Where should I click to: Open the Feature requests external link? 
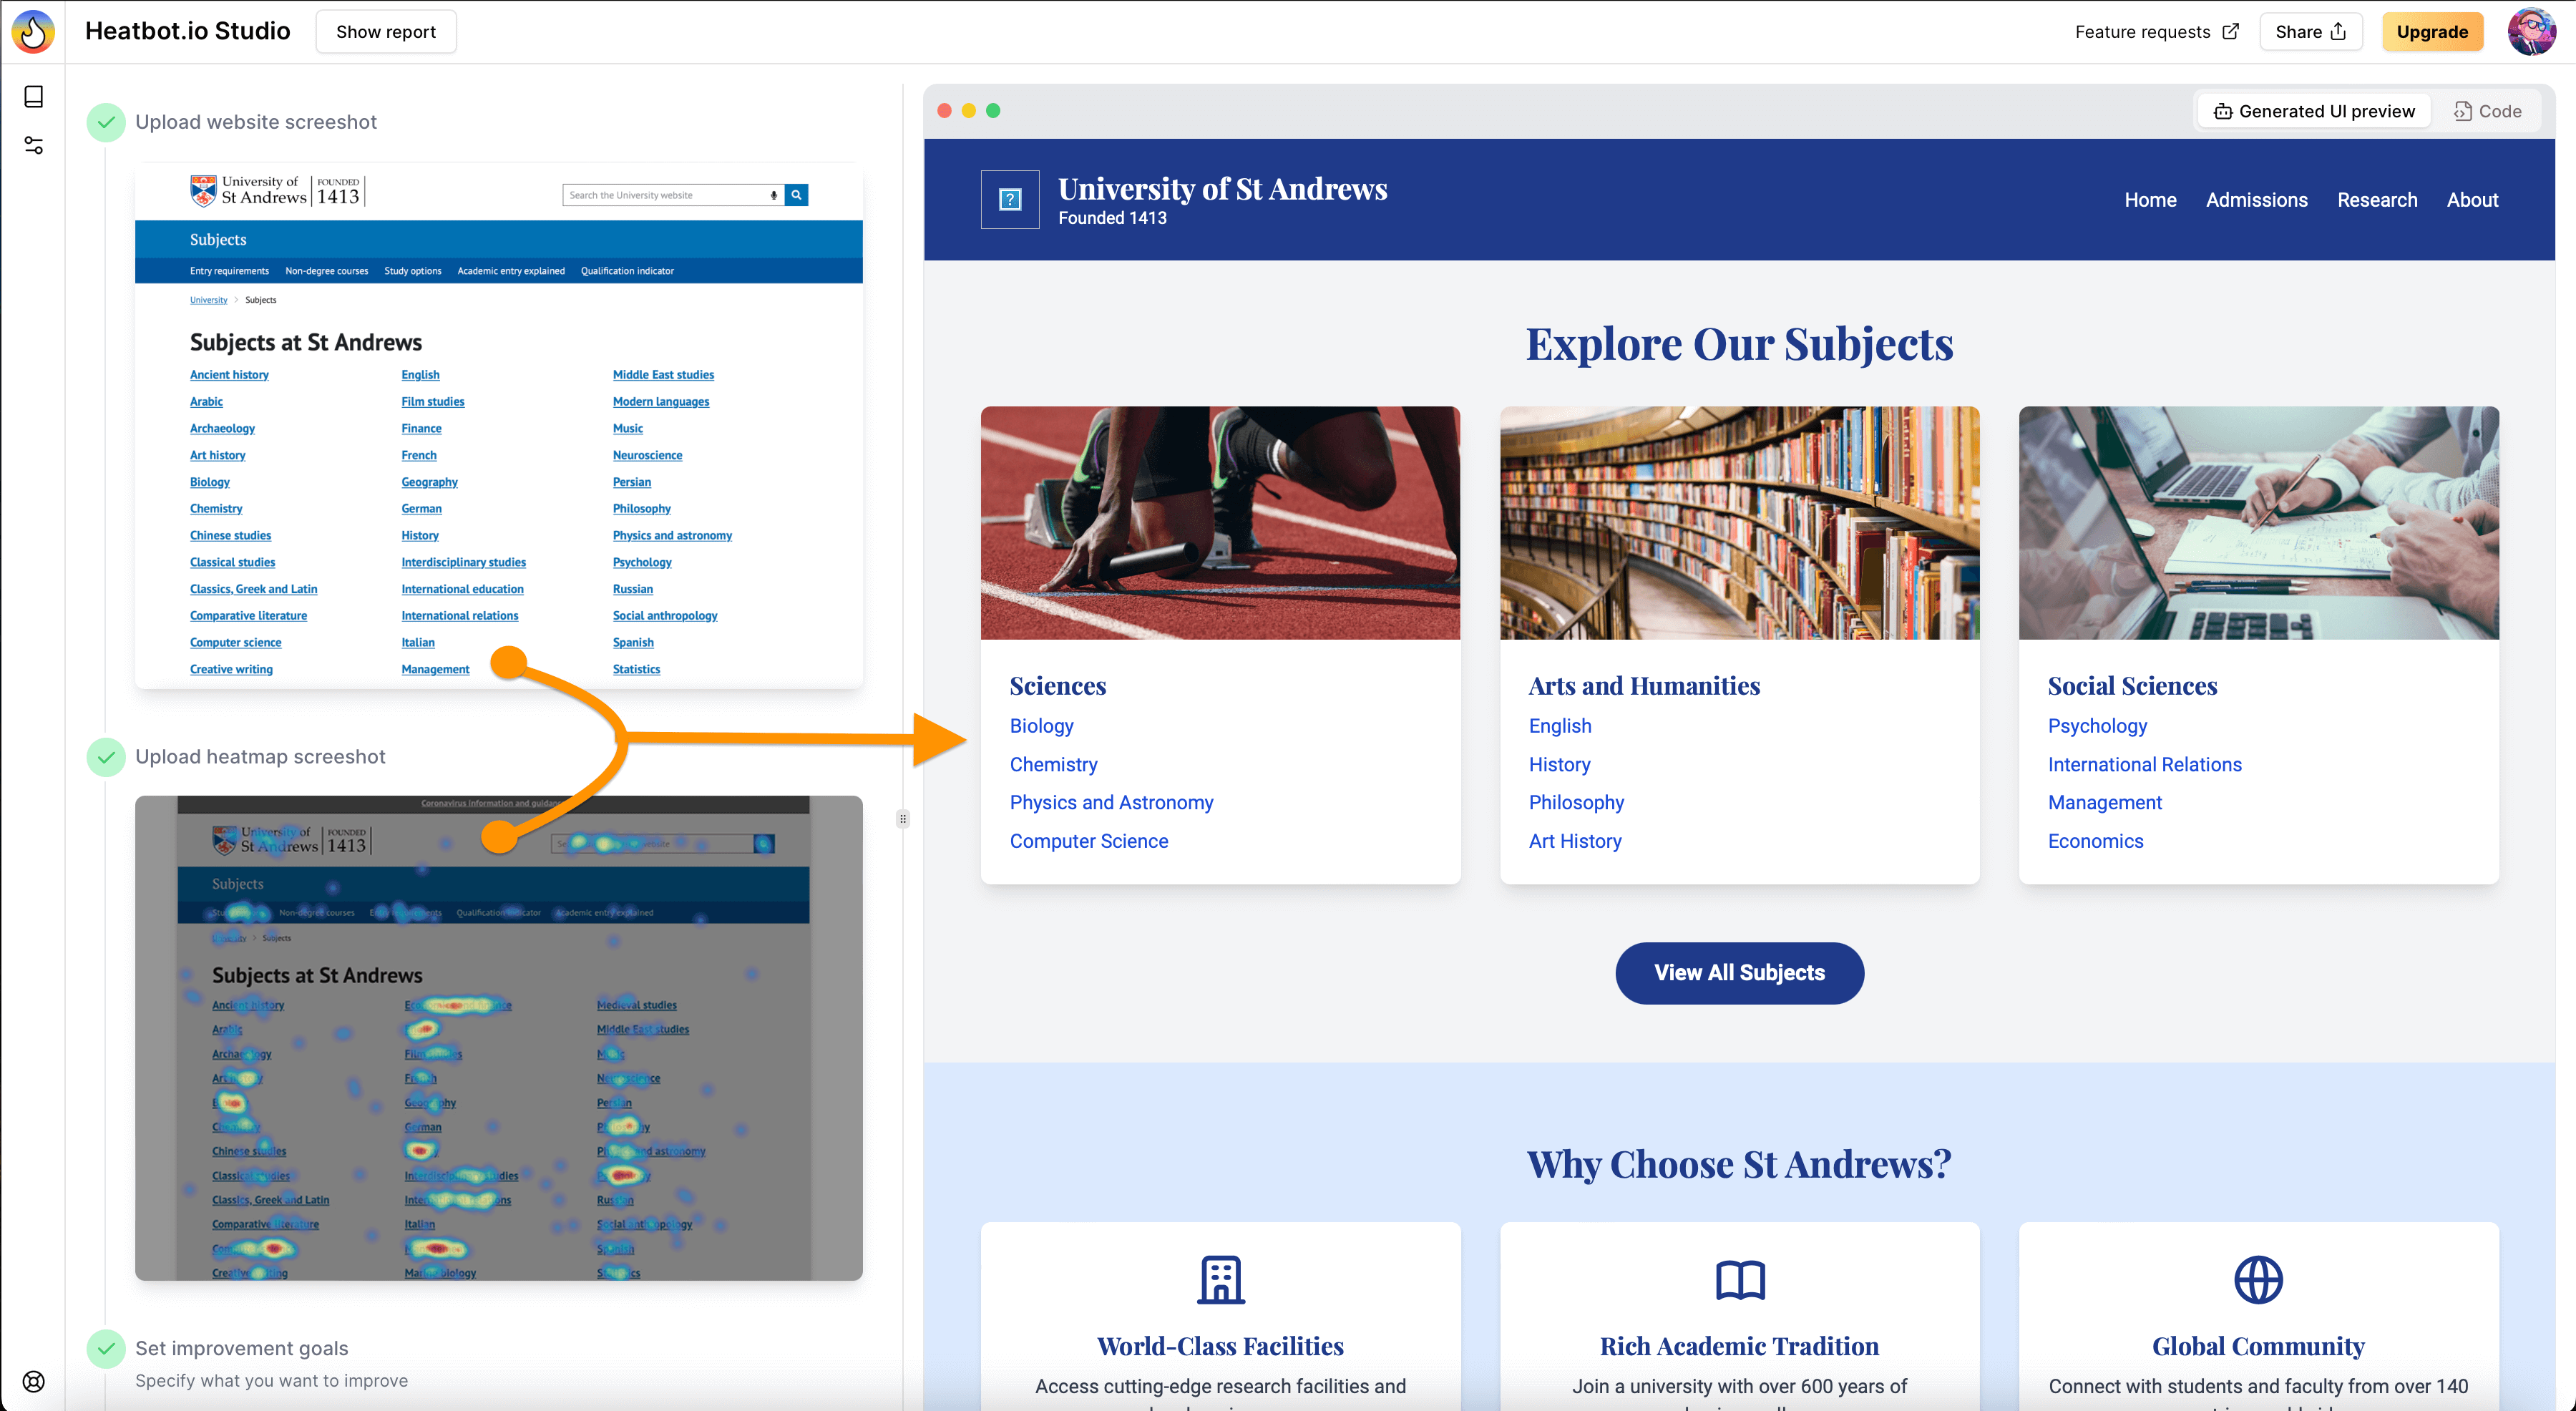tap(2156, 31)
